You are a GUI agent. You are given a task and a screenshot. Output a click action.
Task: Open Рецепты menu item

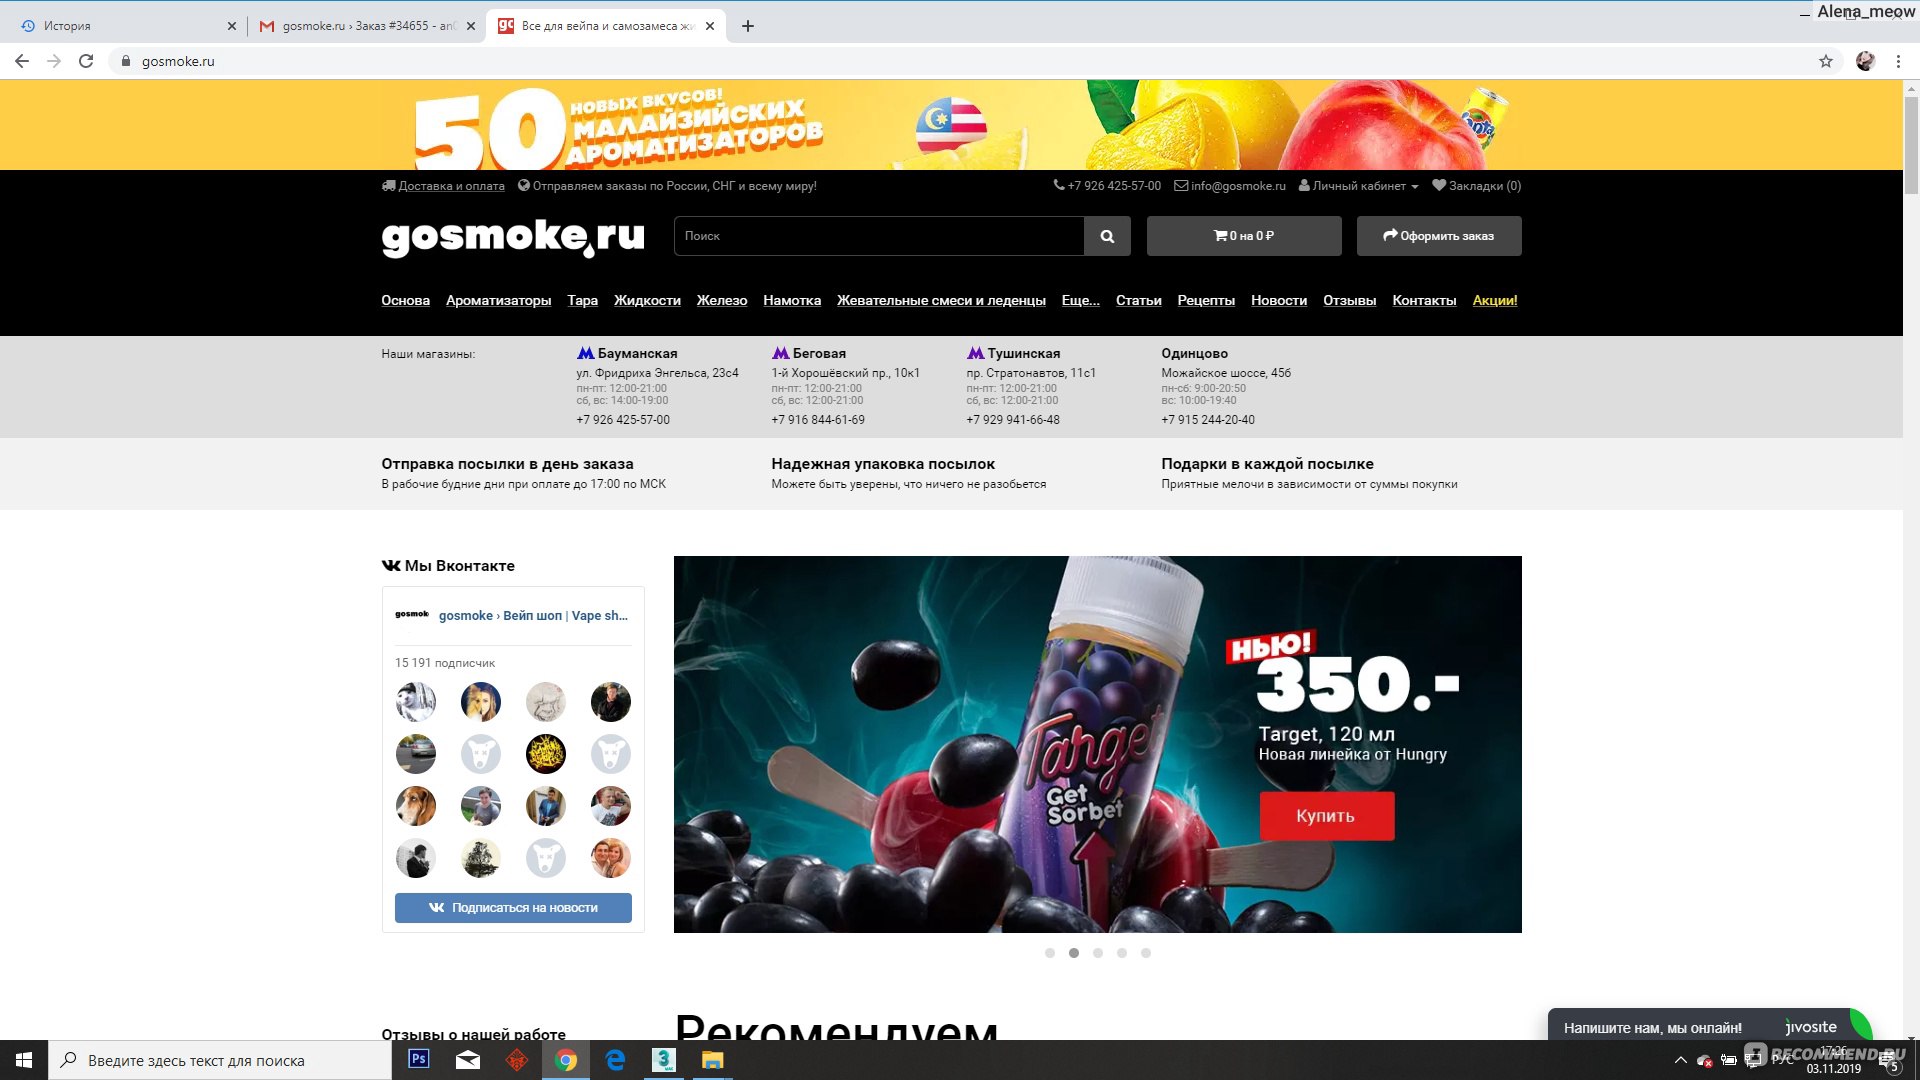pyautogui.click(x=1206, y=301)
